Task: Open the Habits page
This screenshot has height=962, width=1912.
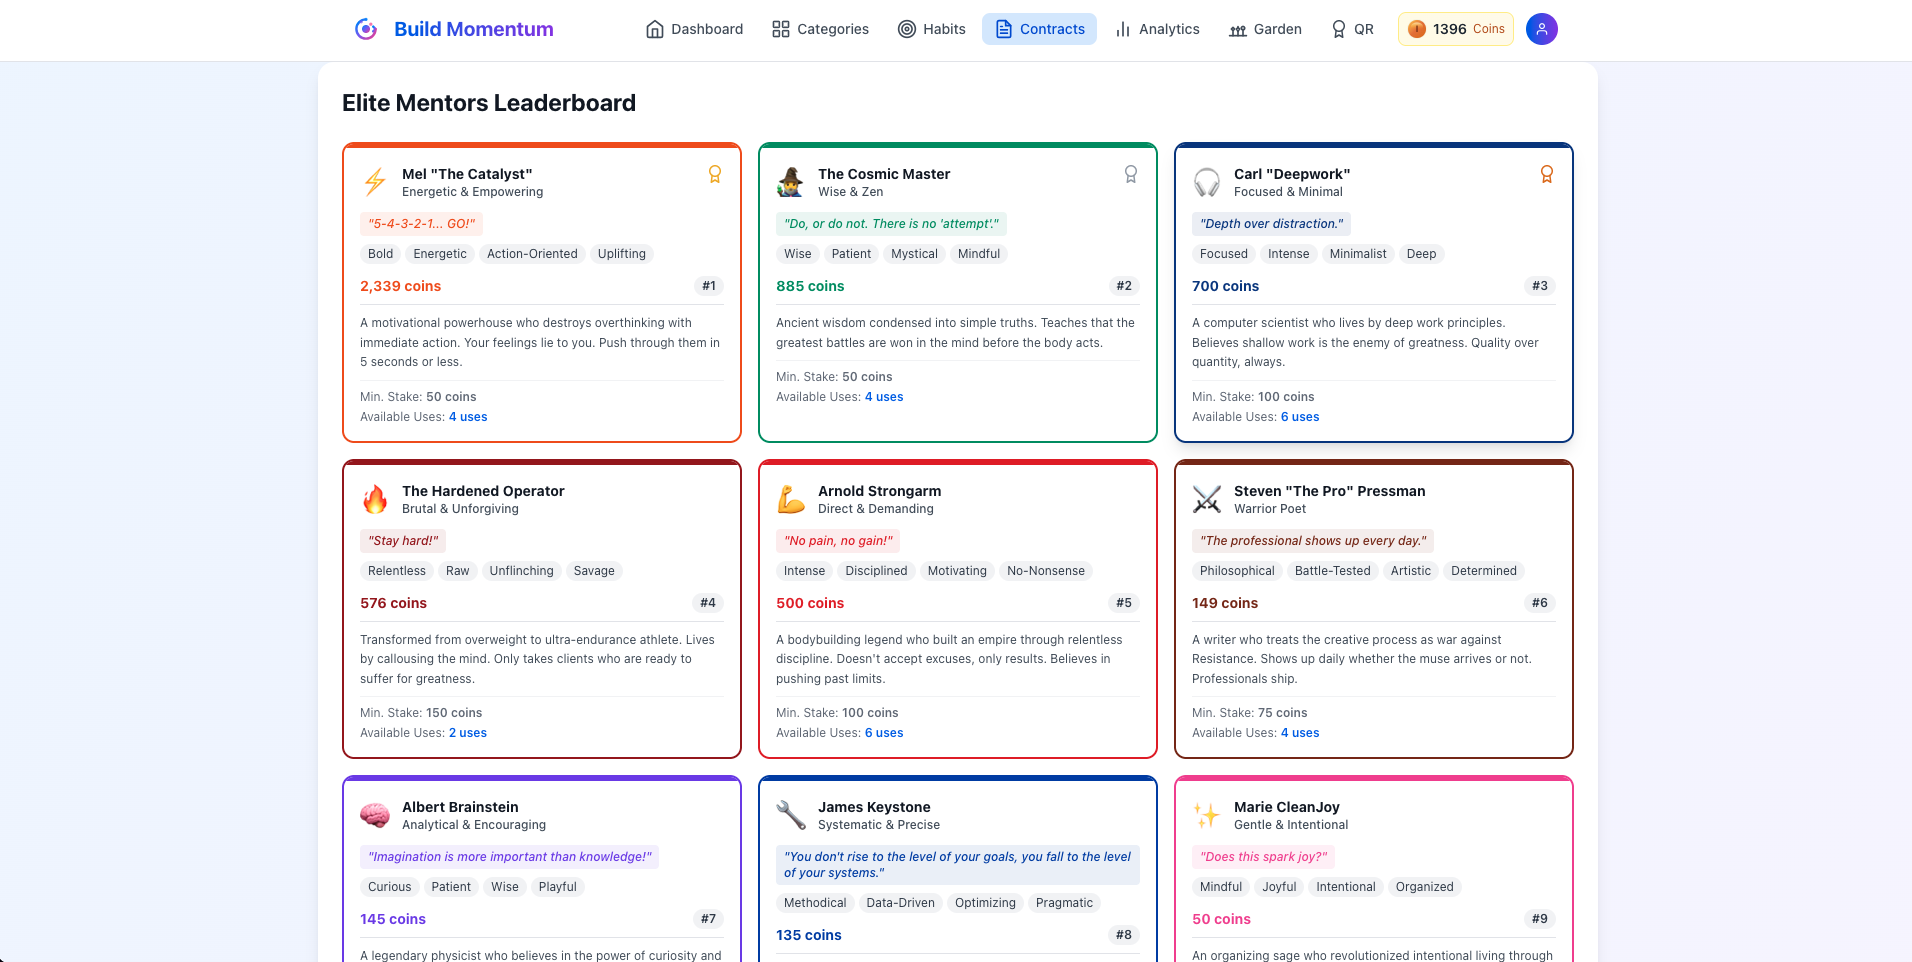Action: pyautogui.click(x=932, y=29)
